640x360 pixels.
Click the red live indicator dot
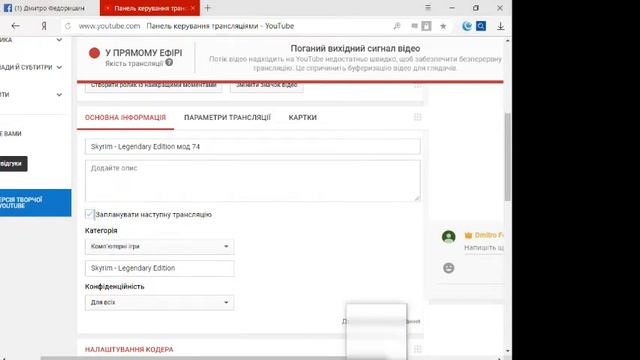94,53
